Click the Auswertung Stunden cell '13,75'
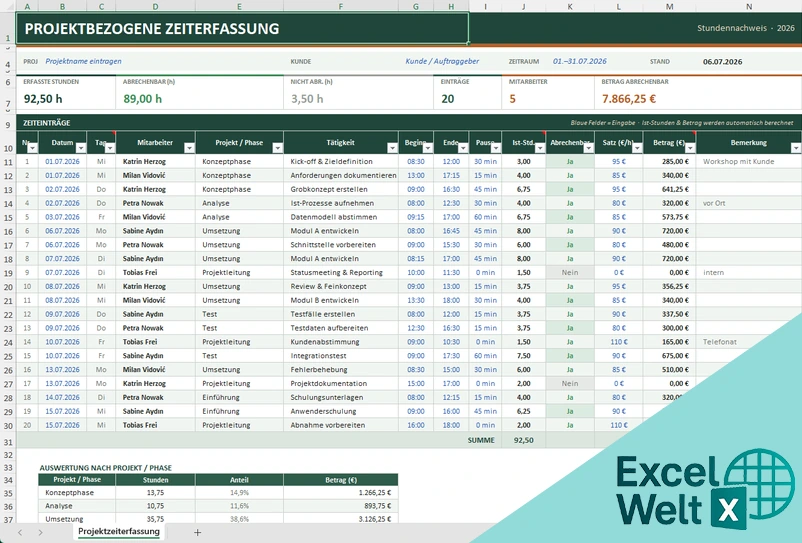The height and width of the screenshot is (543, 802). [155, 493]
